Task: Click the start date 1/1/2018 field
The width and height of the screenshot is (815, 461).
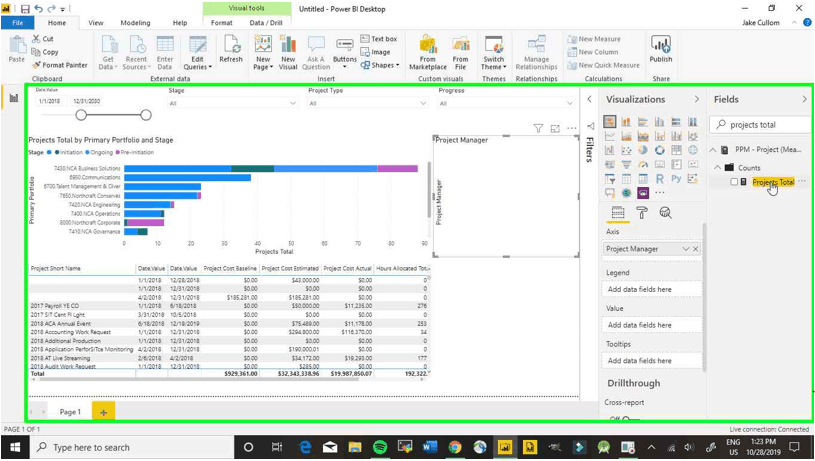Action: pyautogui.click(x=49, y=101)
